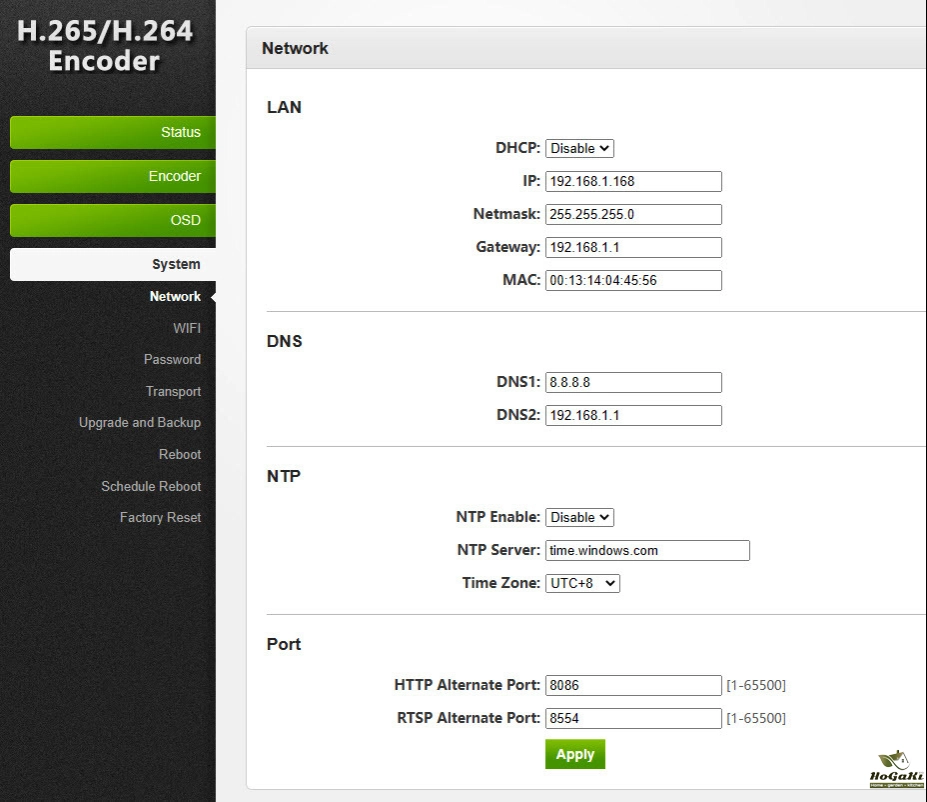This screenshot has height=802, width=927.
Task: Select the System menu item
Action: click(112, 264)
